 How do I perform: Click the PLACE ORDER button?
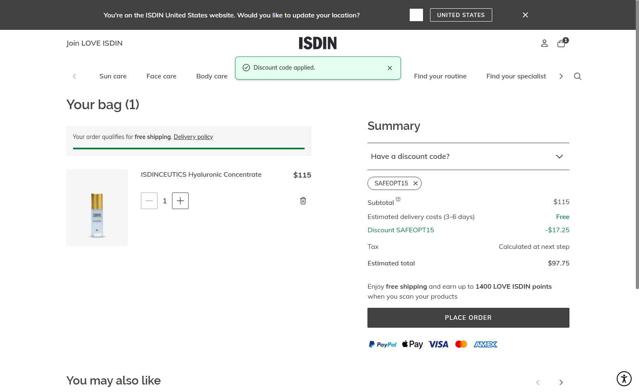tap(468, 318)
